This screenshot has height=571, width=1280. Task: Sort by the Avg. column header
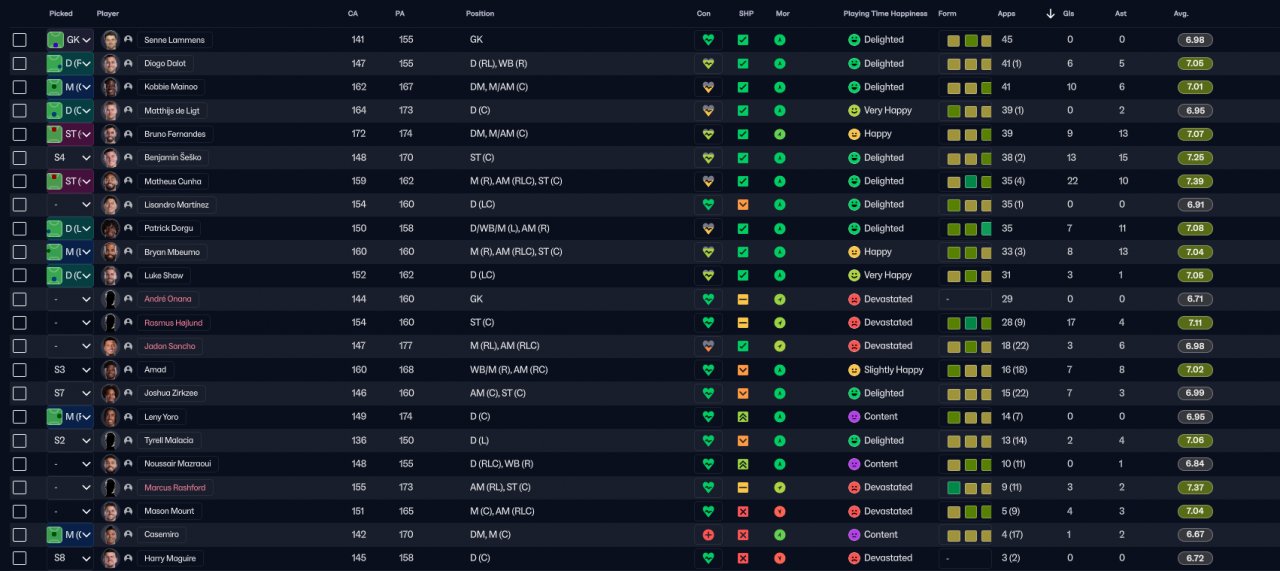pos(1181,14)
